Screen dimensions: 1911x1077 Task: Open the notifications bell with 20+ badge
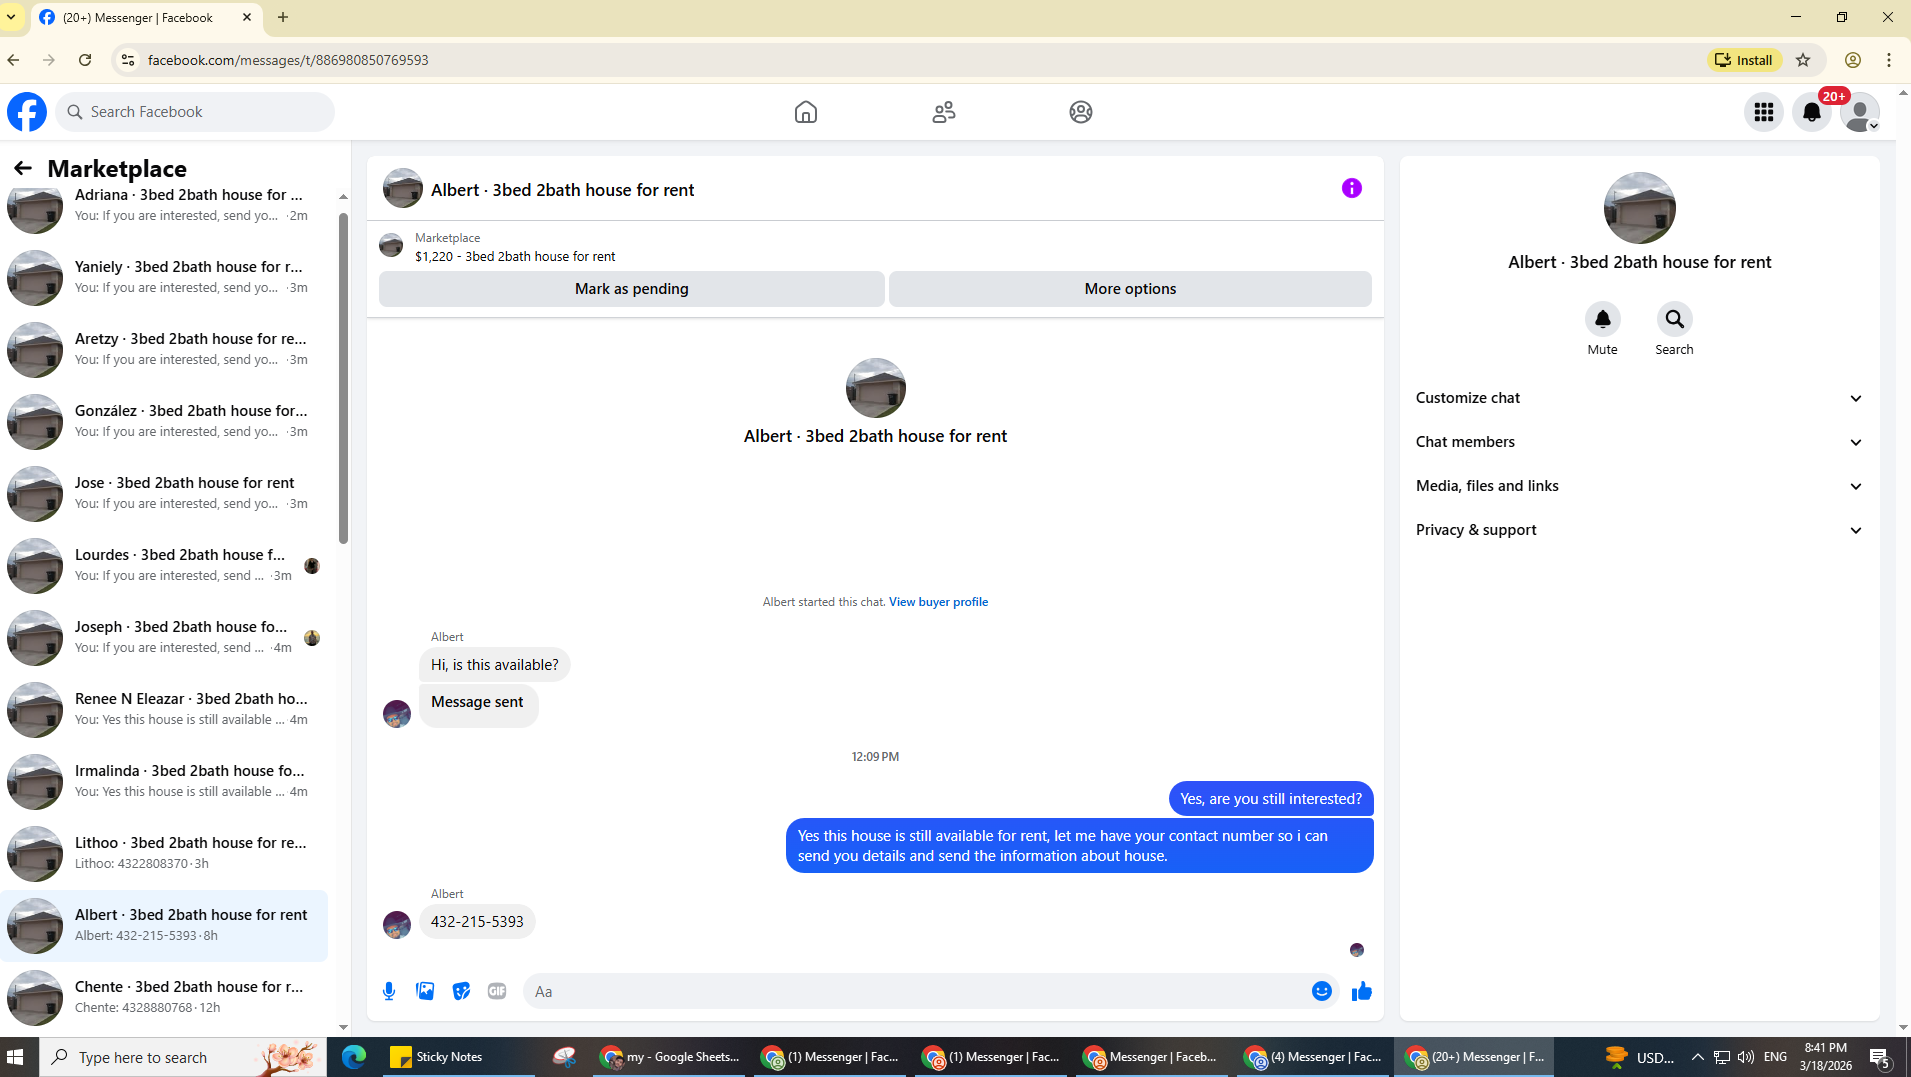point(1812,112)
